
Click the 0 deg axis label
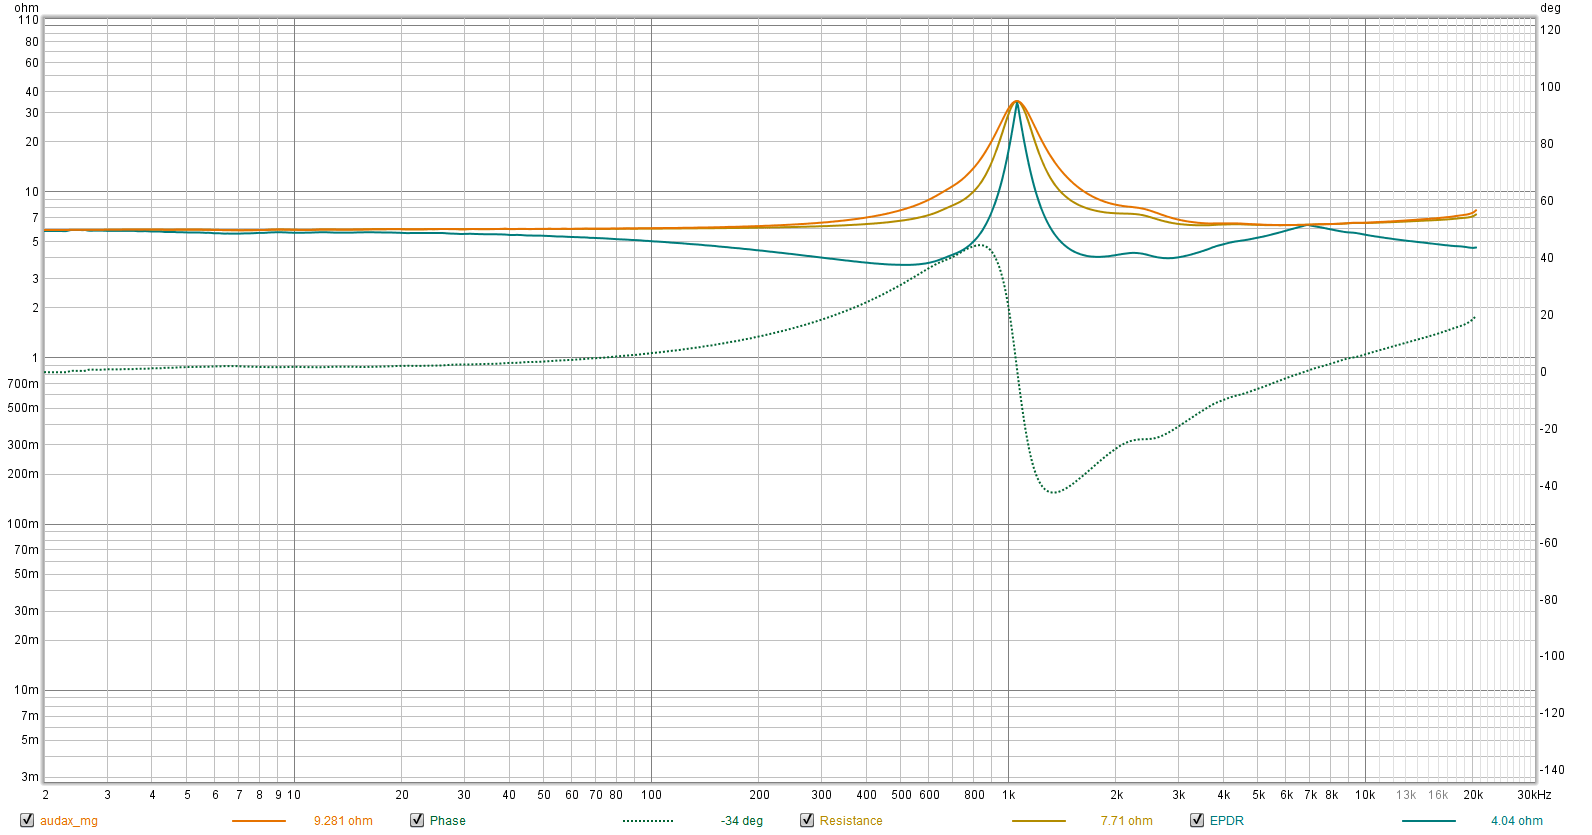(x=1544, y=372)
